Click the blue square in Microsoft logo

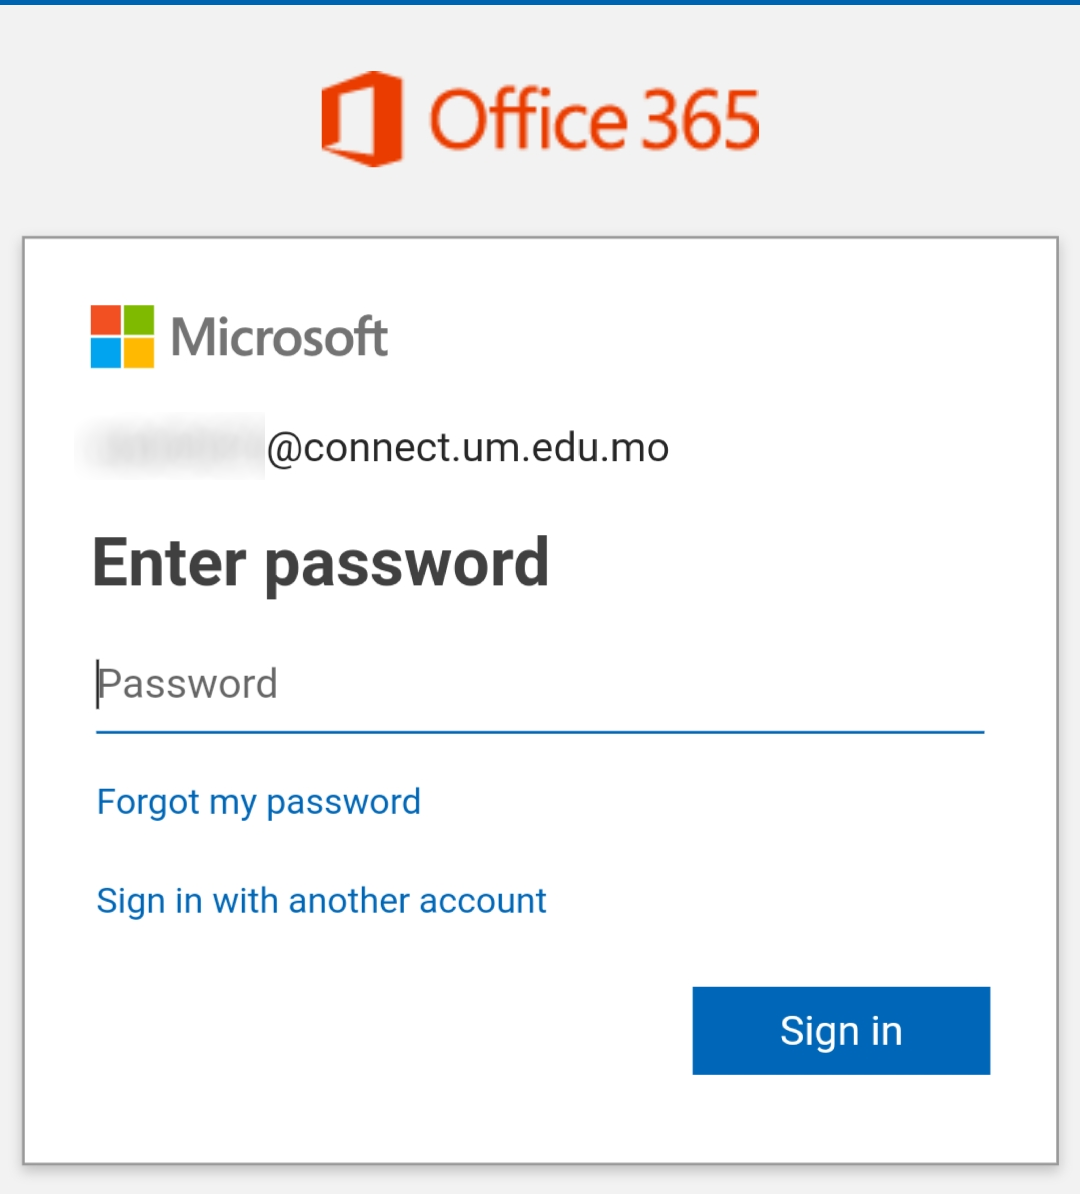[x=105, y=354]
